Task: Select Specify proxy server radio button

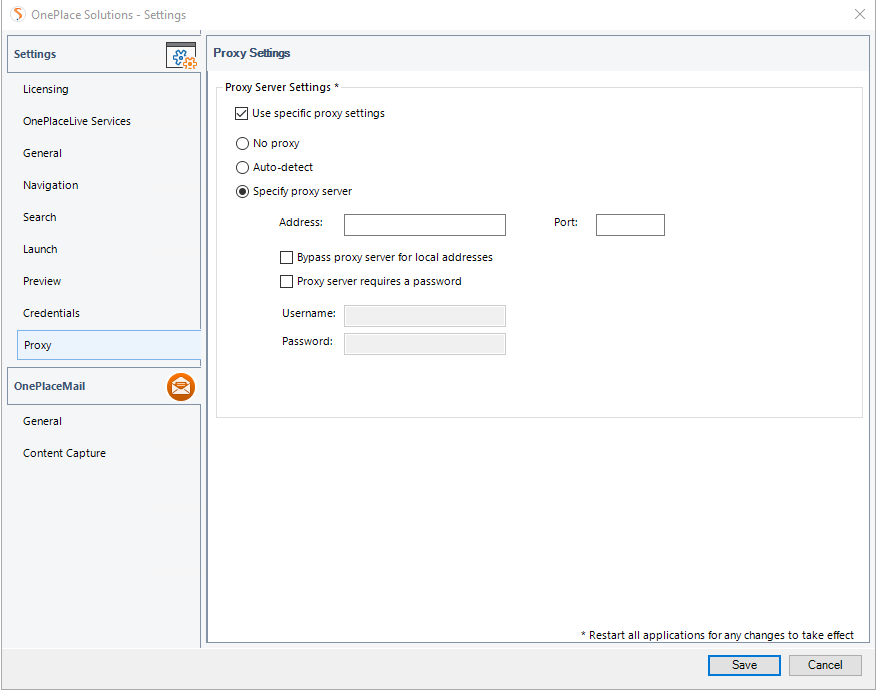Action: 242,192
